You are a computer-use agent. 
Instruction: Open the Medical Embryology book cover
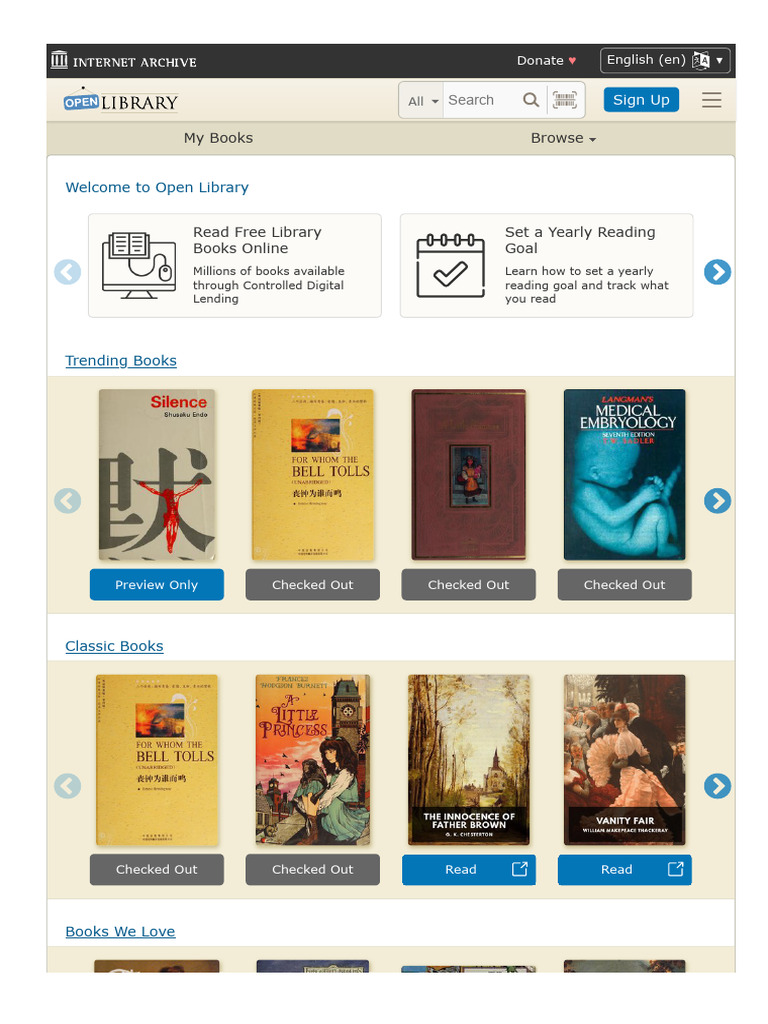(624, 474)
